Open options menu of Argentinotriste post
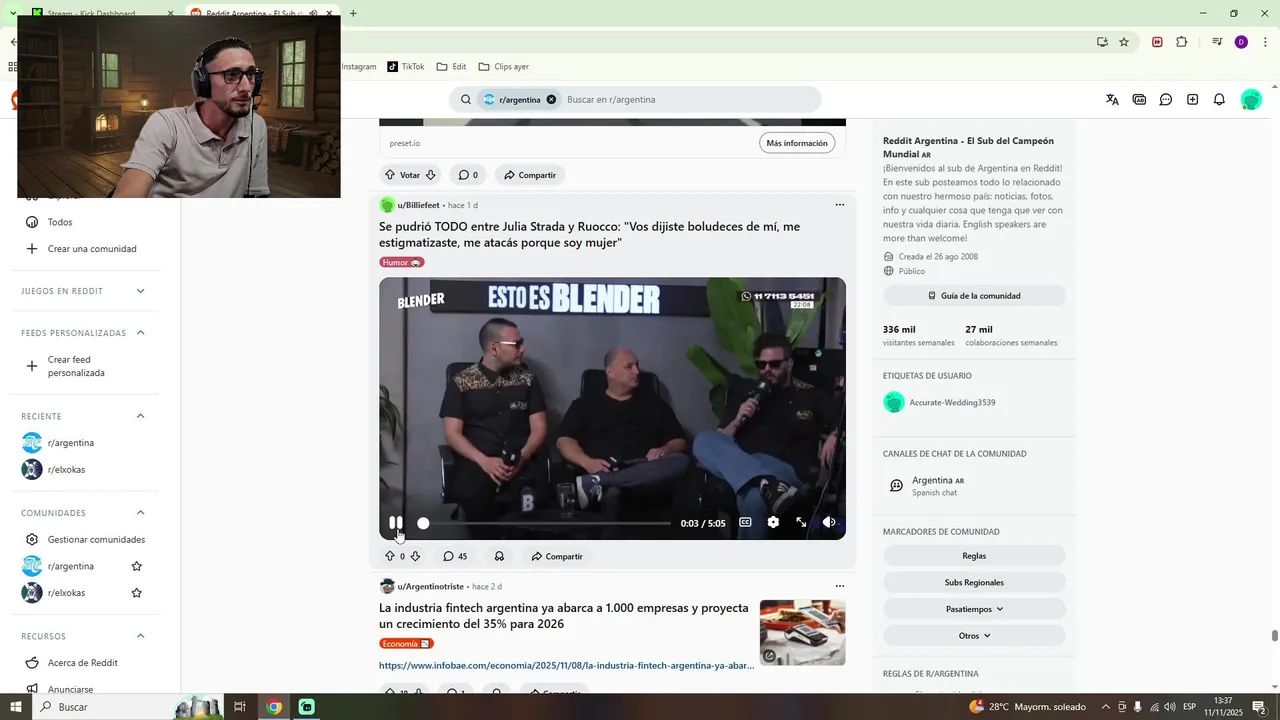Viewport: 1280px width, 720px height. [x=839, y=586]
